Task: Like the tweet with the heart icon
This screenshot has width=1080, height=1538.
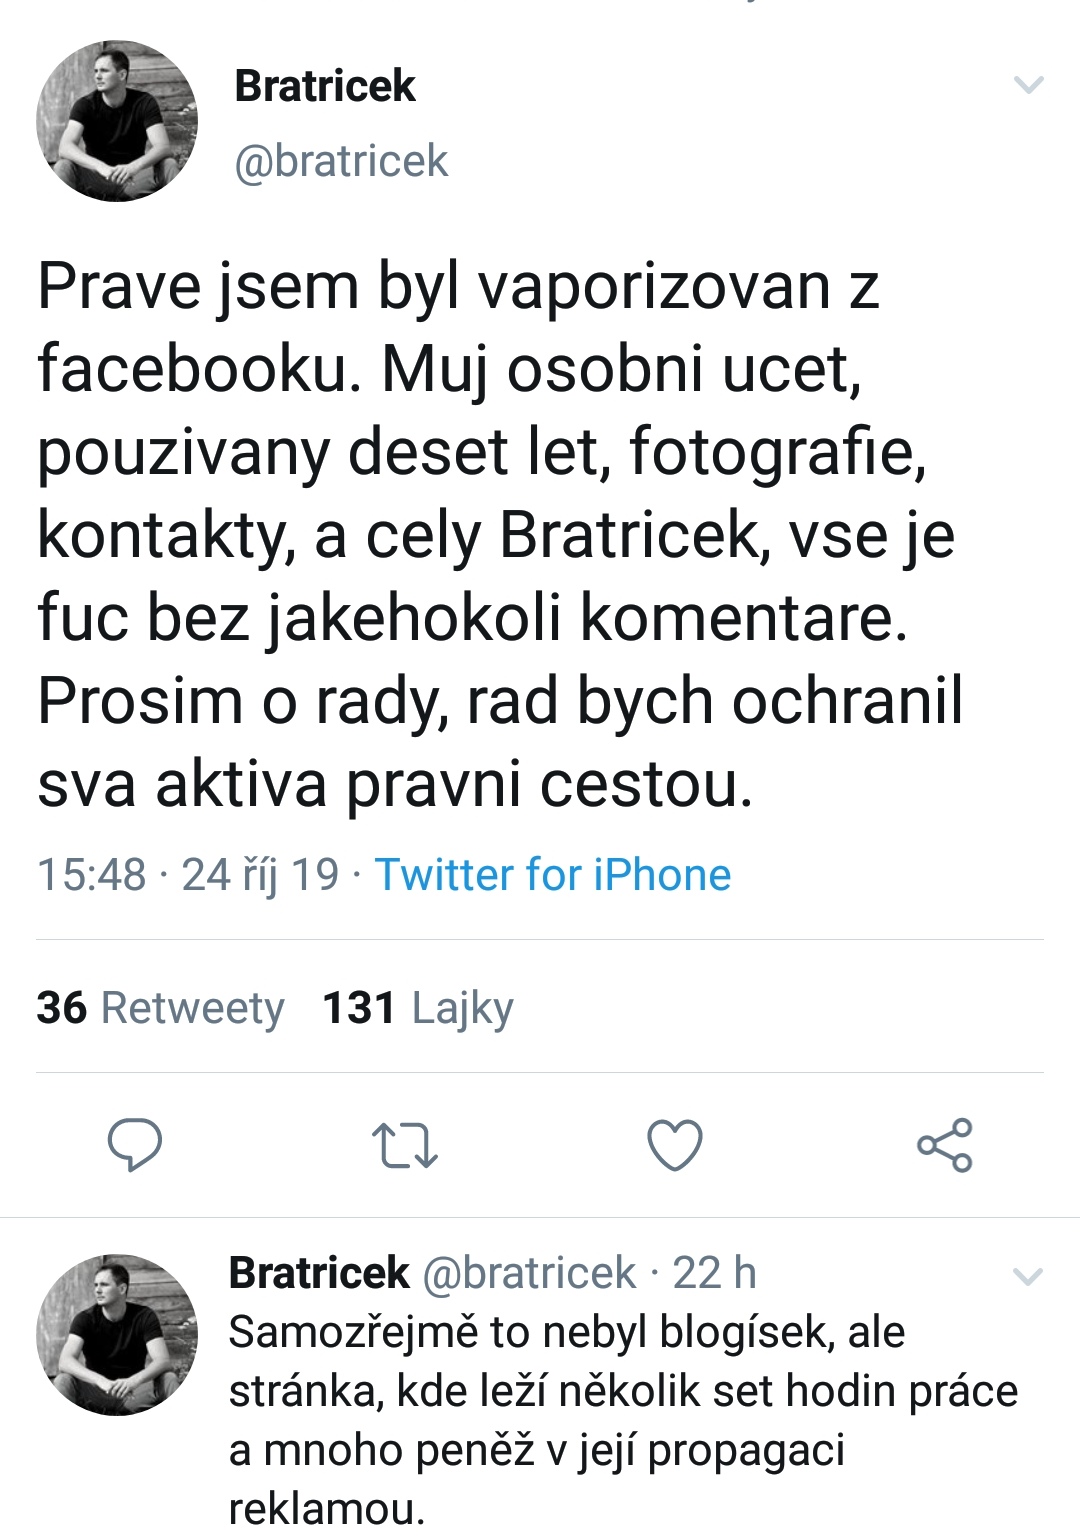Action: [675, 1145]
